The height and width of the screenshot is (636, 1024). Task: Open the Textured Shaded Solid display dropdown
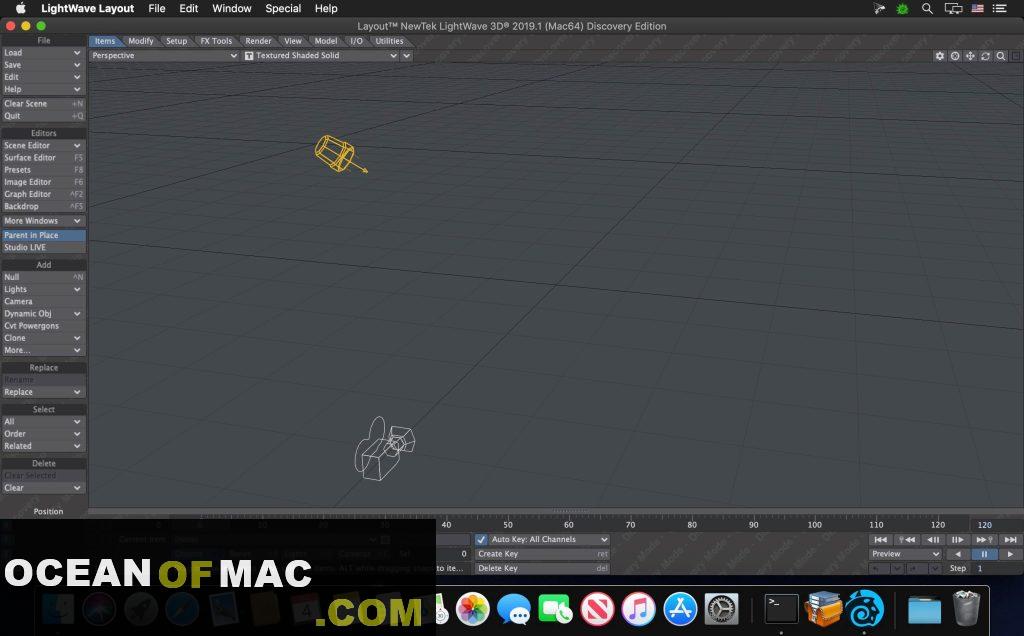[321, 56]
